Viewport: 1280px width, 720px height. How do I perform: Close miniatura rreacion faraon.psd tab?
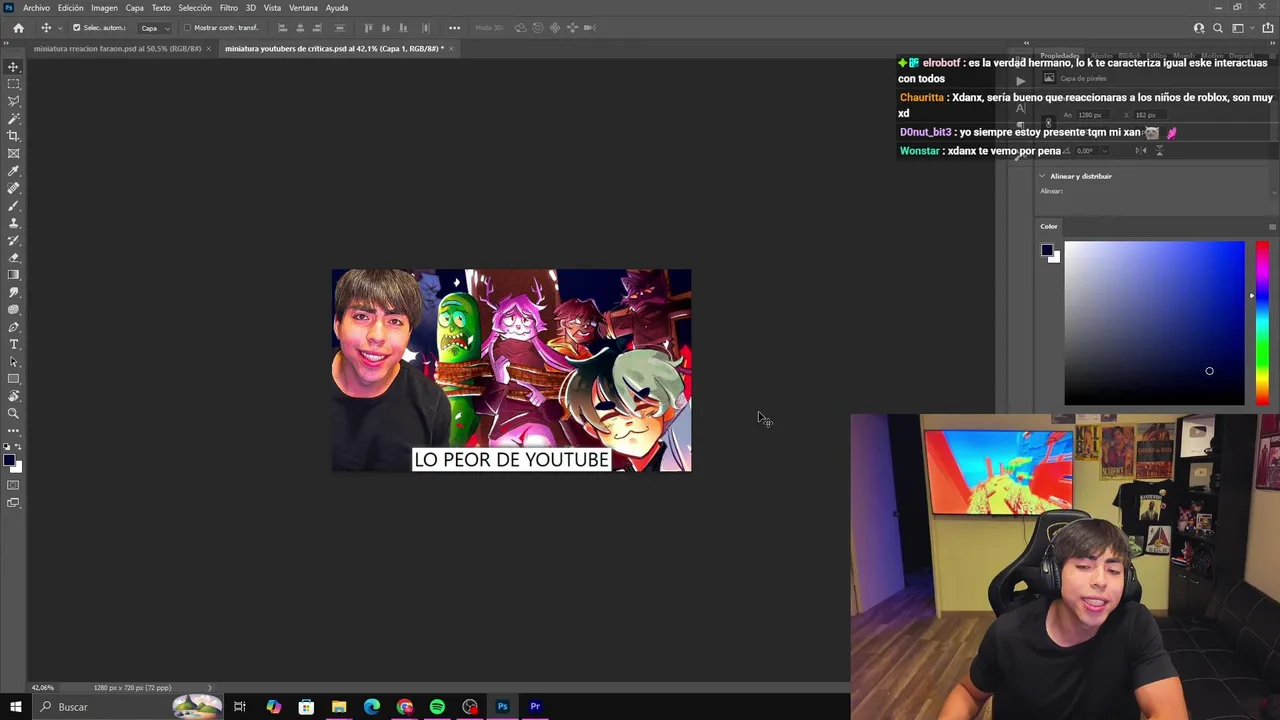point(208,48)
